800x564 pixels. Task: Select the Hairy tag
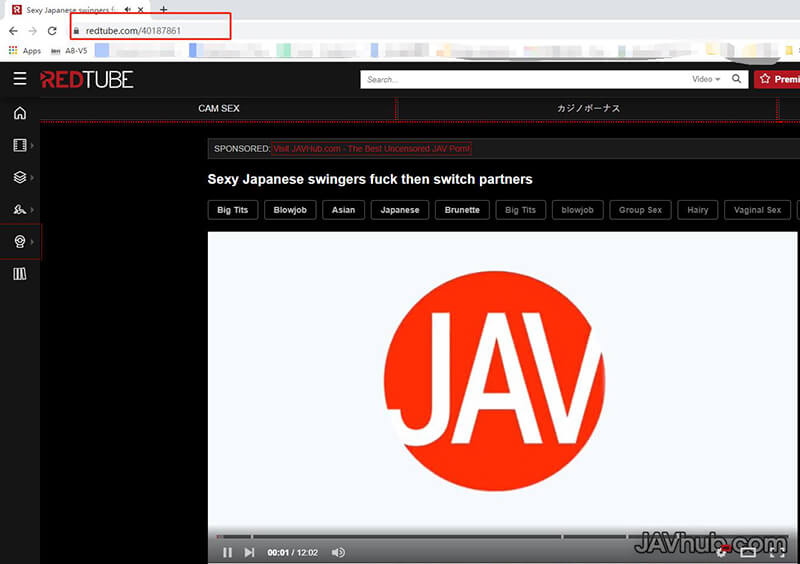(x=697, y=210)
